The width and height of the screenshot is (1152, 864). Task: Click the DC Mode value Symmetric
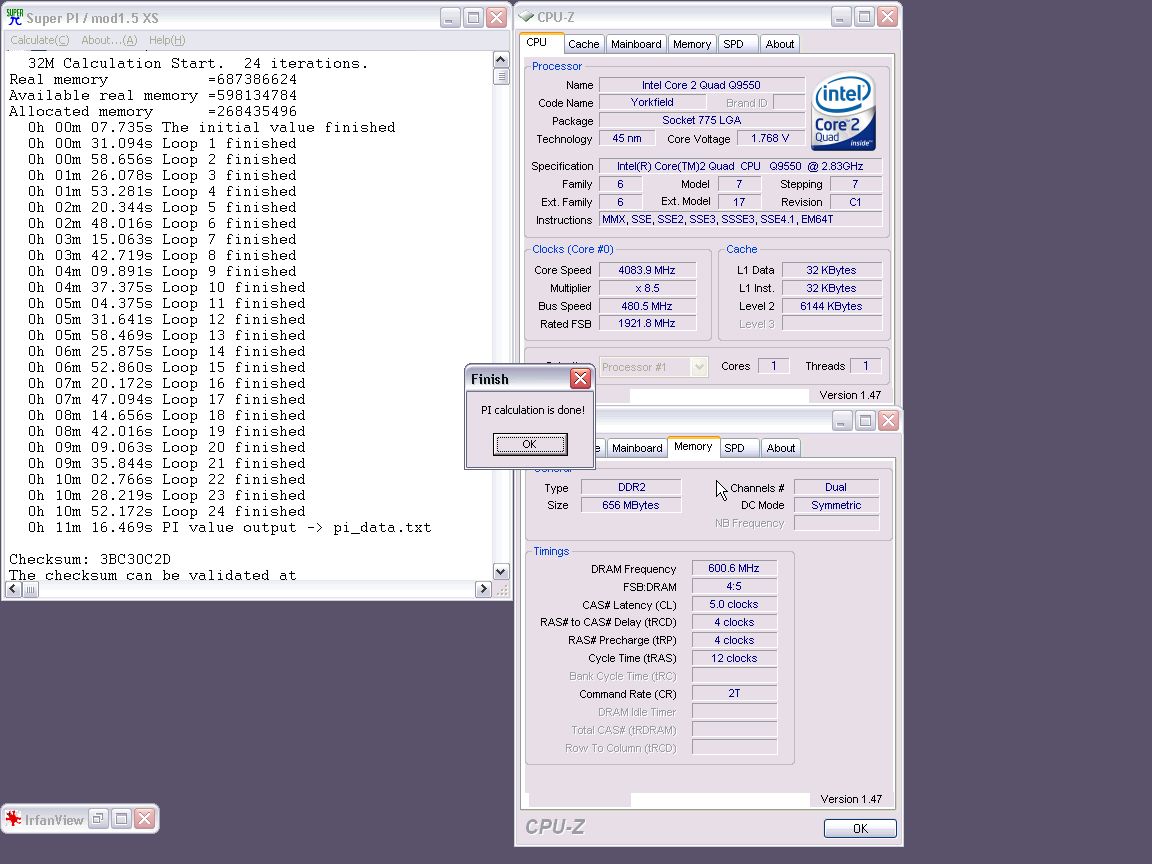tap(836, 505)
